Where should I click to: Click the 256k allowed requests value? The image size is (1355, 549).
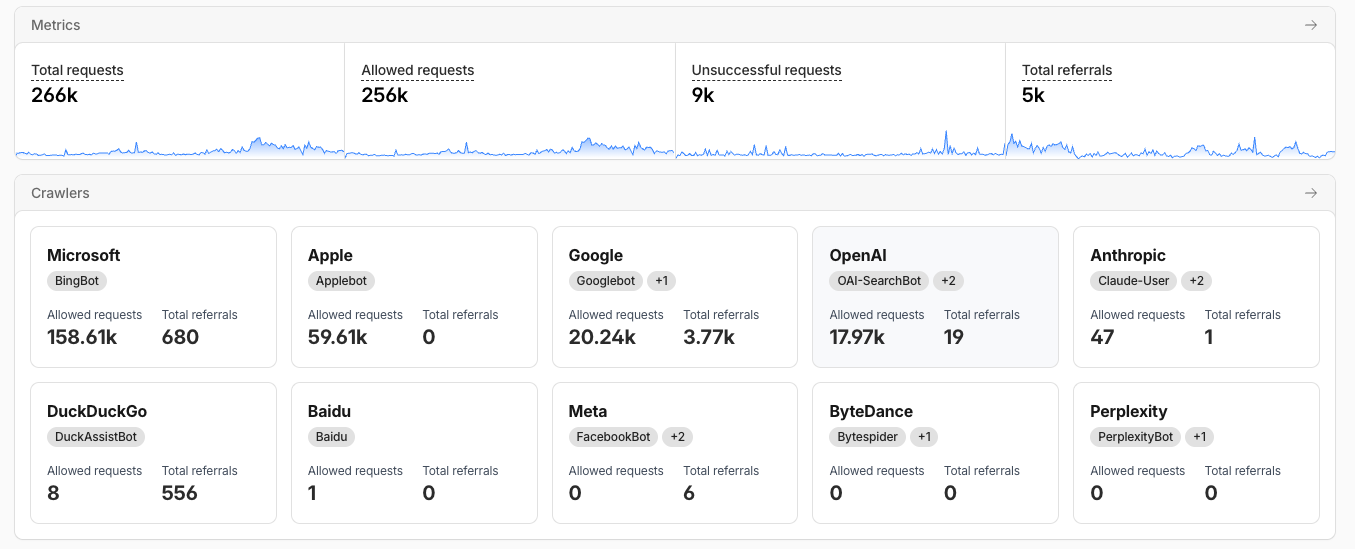click(x=385, y=95)
